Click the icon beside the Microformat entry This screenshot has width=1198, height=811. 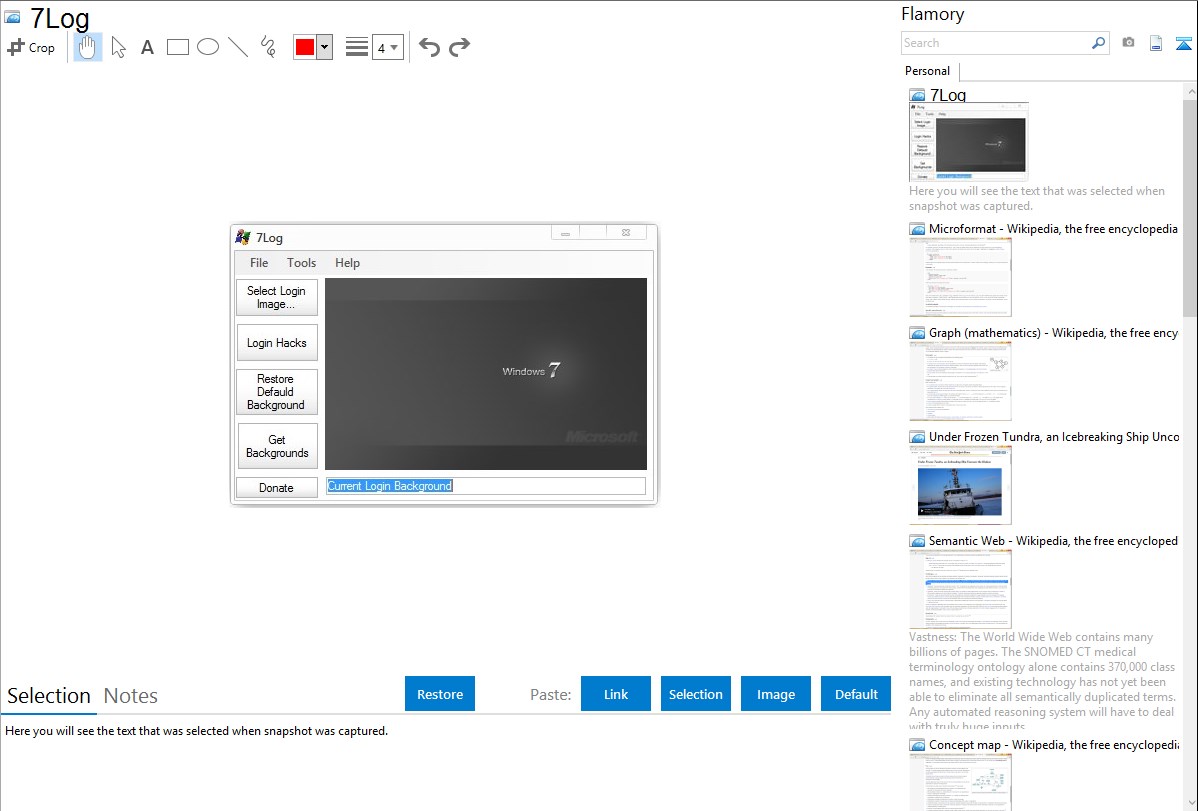[x=917, y=229]
